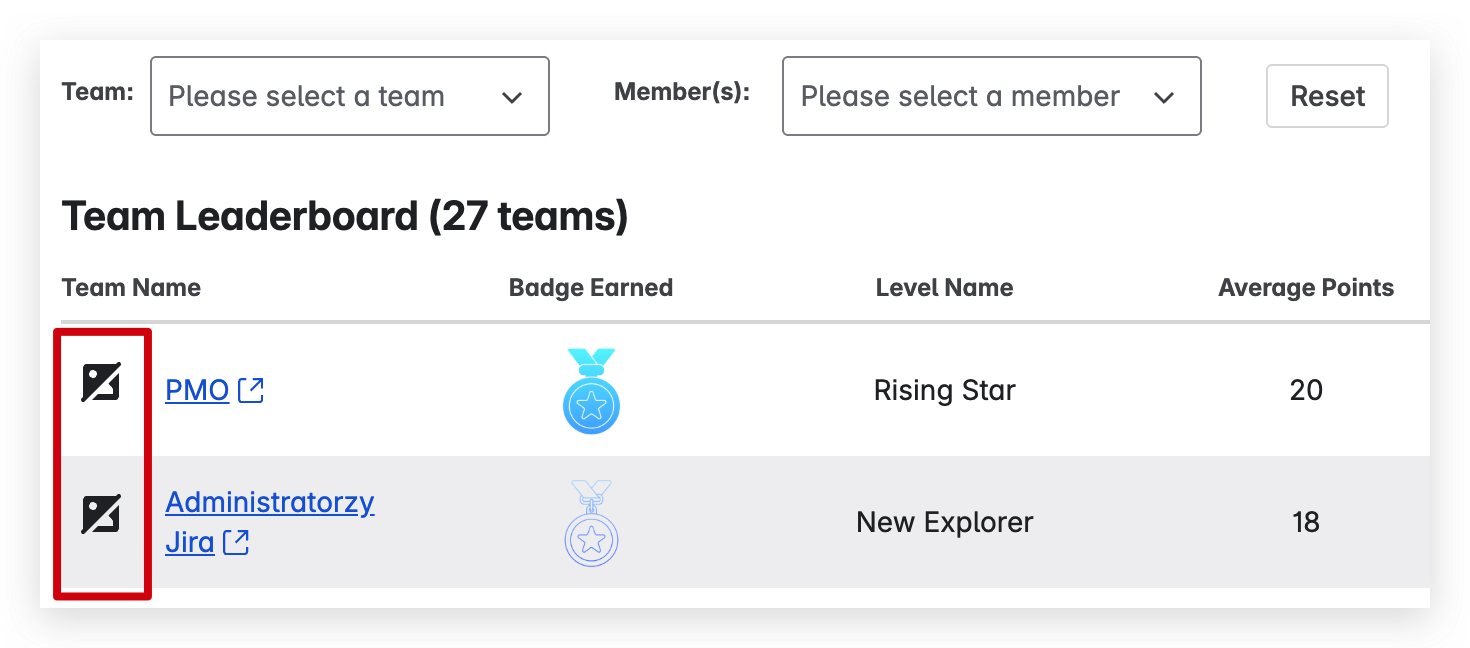
Task: Click the Administratorzy Jira avatar placeholder icon
Action: point(101,514)
